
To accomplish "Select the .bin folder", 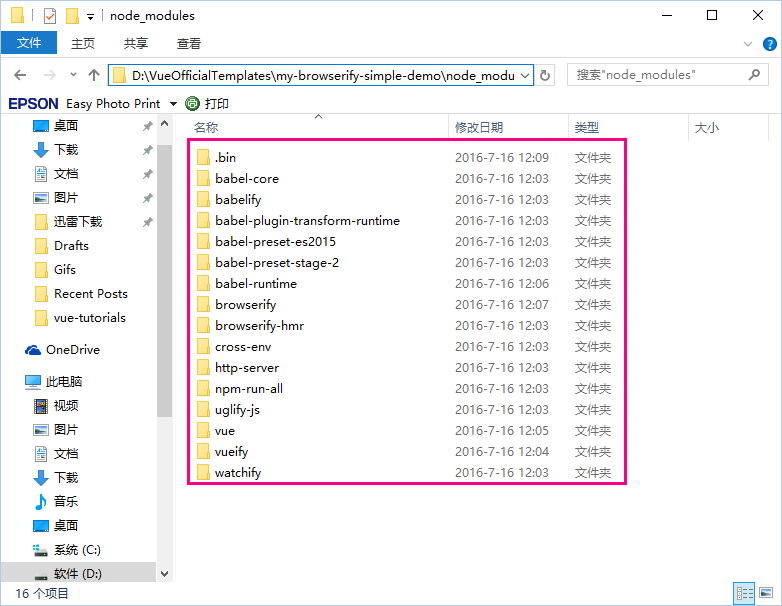I will [x=225, y=158].
